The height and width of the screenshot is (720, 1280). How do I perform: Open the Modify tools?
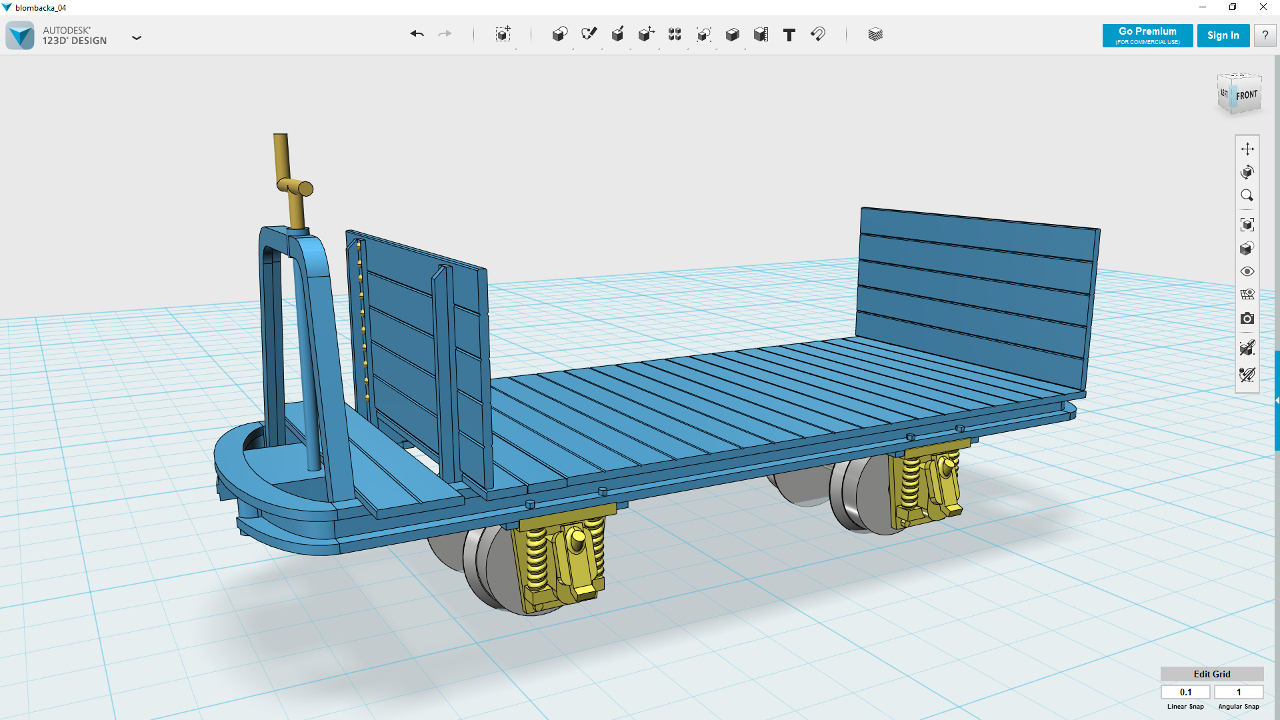click(647, 34)
